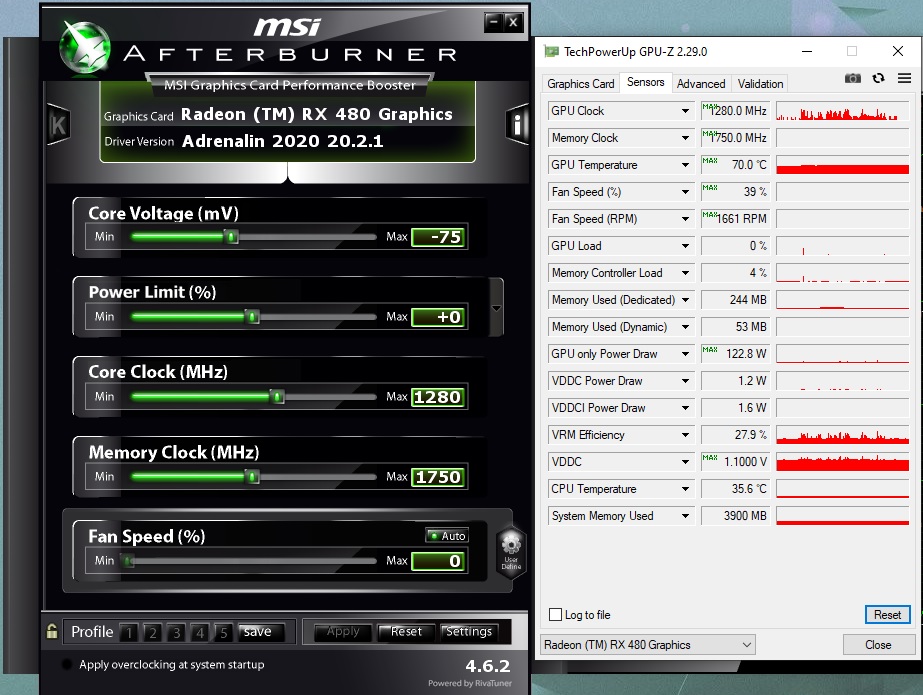Toggle the fan speed Auto button
Viewport: 923px width, 695px height.
[447, 536]
